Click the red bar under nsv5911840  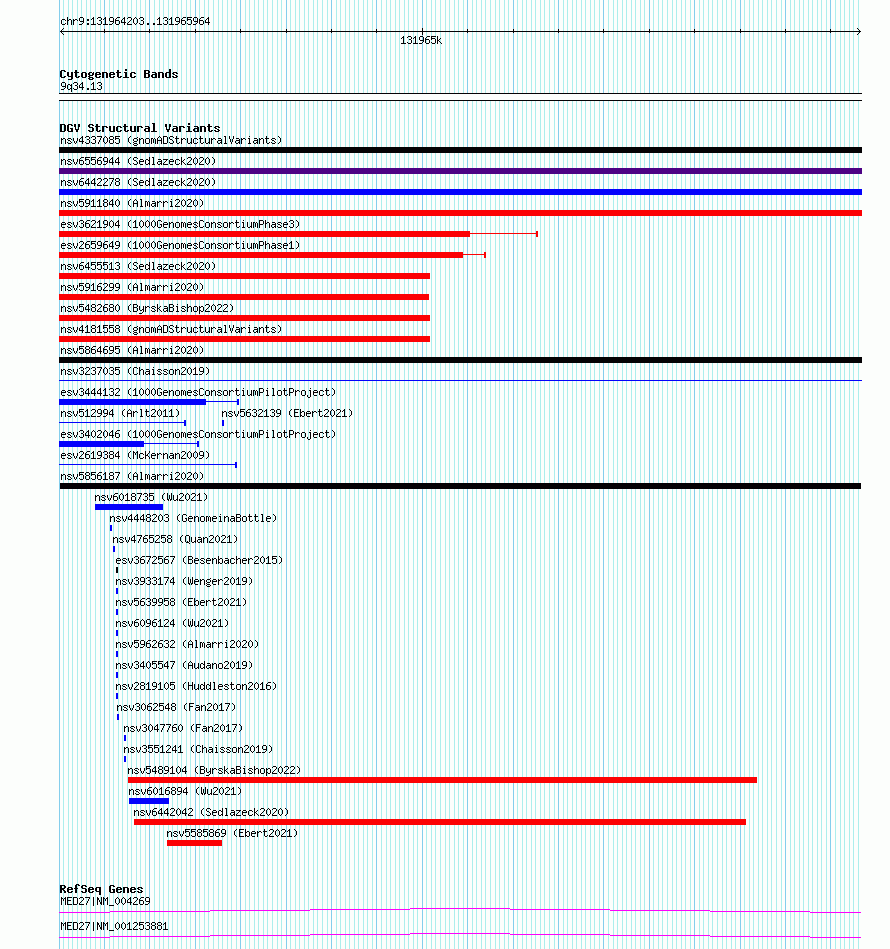tap(460, 213)
